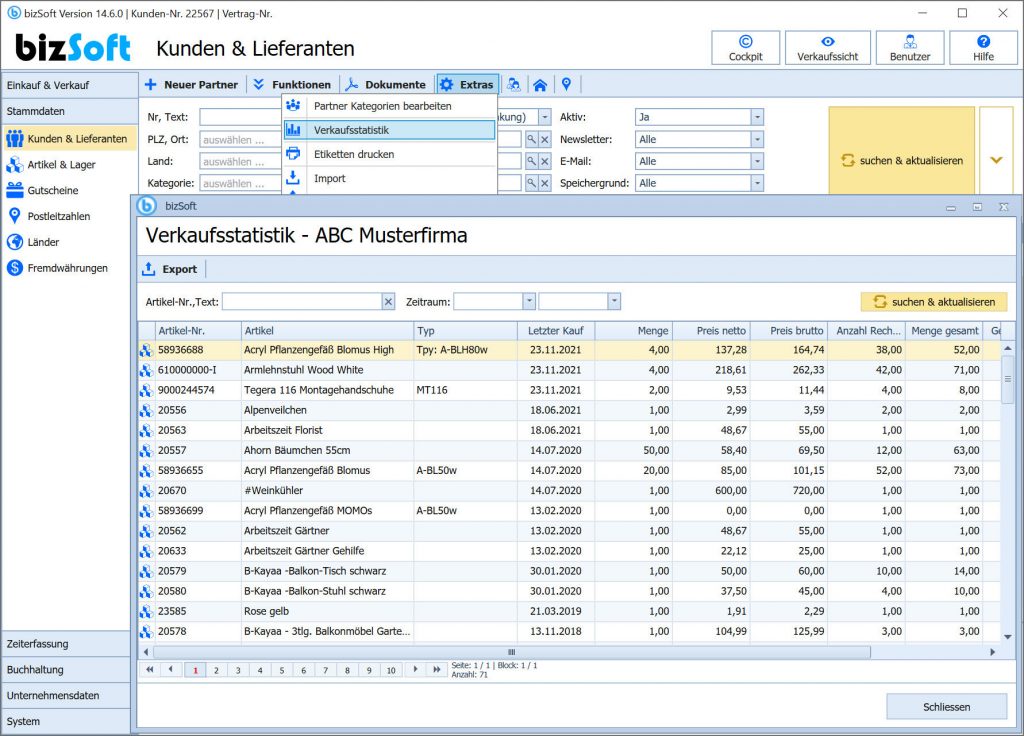Open the Verkaufssicht eye icon button

coord(827,48)
